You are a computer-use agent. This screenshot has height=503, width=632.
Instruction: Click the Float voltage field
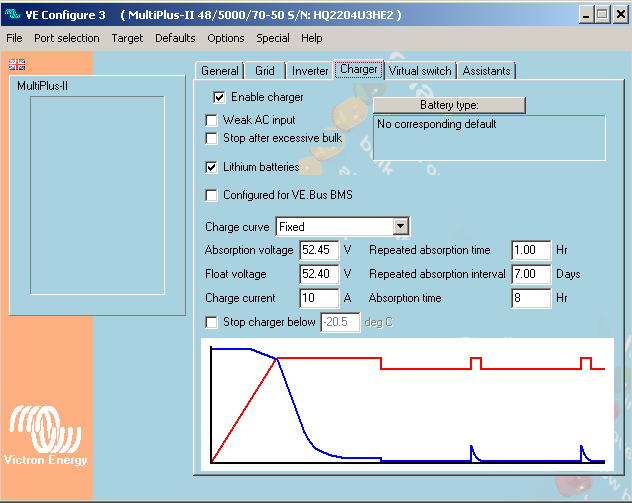[319, 274]
